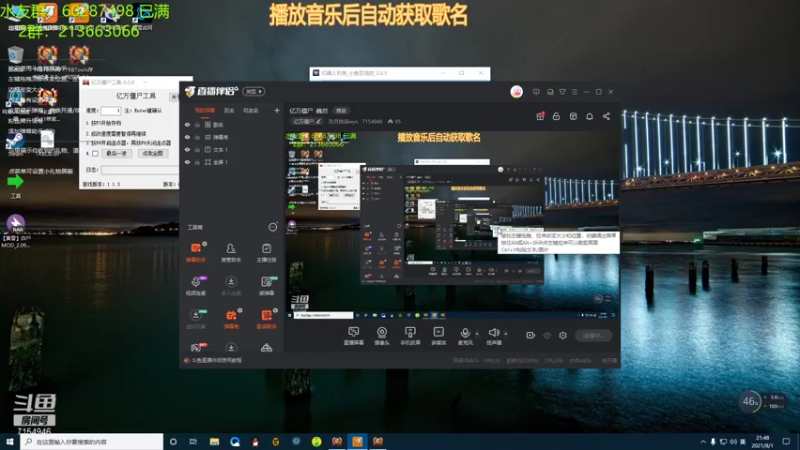This screenshot has width=800, height=450.
Task: Launch the 读弹幕 tool
Action: tap(266, 286)
